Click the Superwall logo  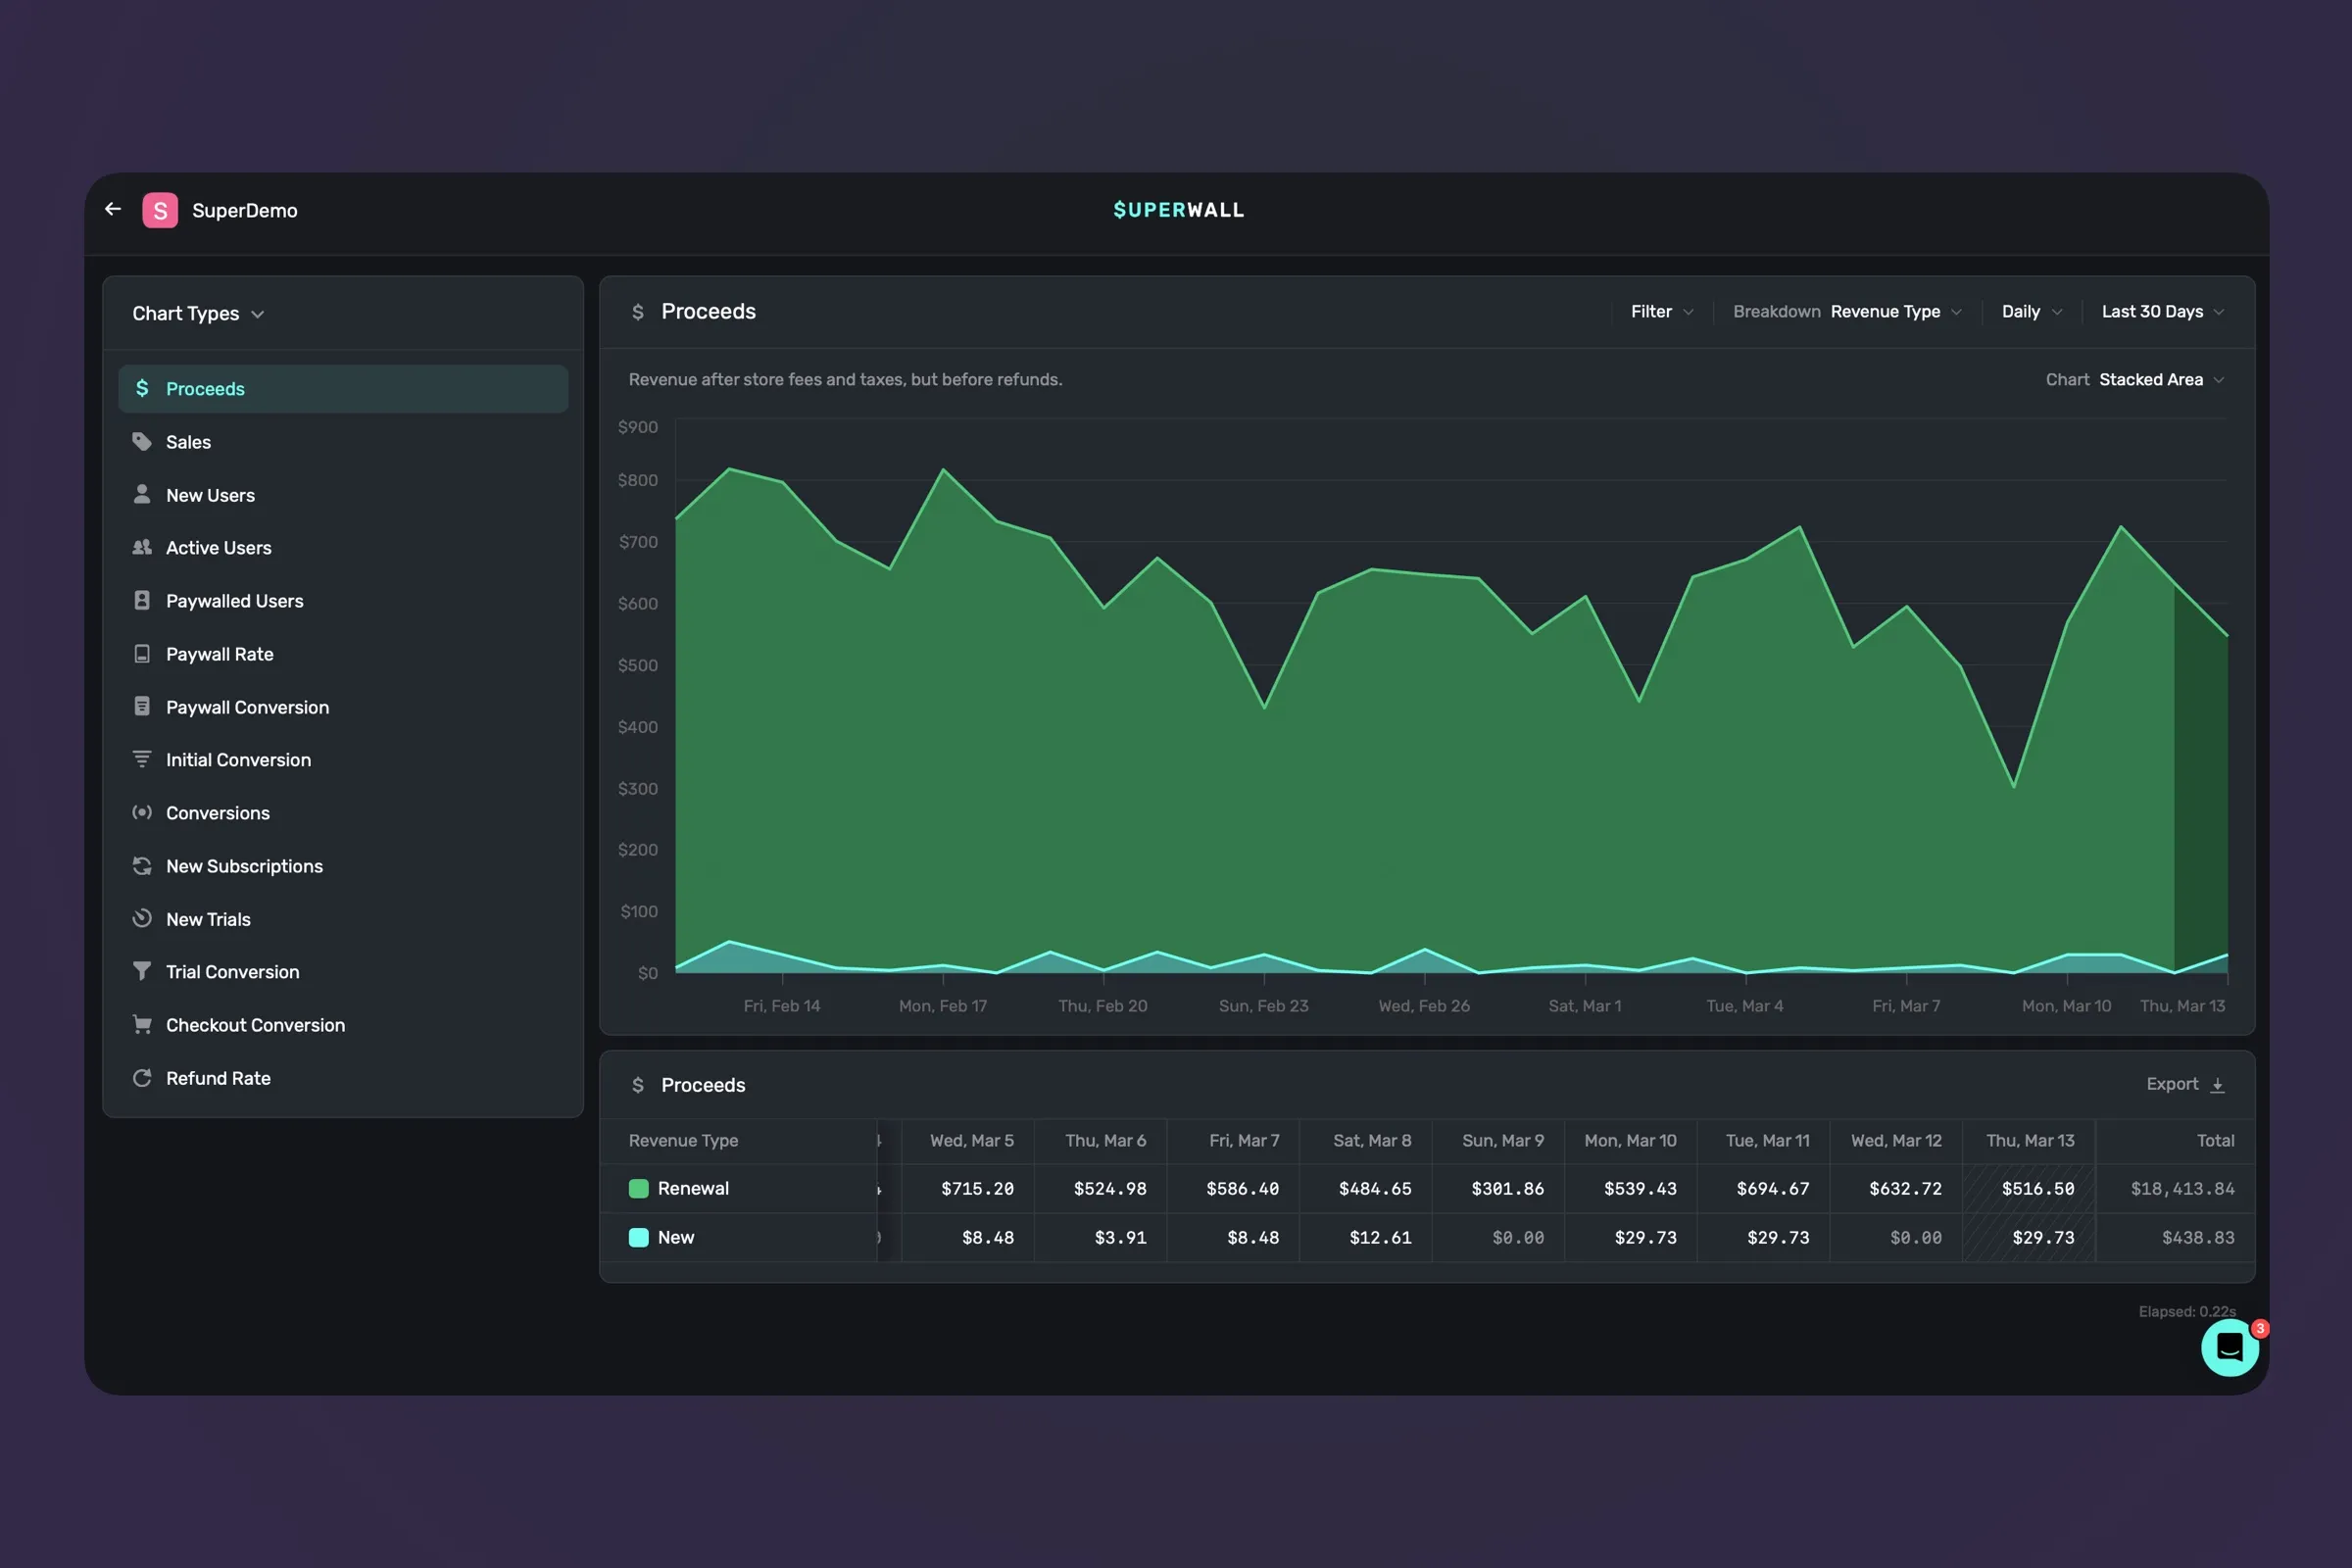coord(1178,210)
